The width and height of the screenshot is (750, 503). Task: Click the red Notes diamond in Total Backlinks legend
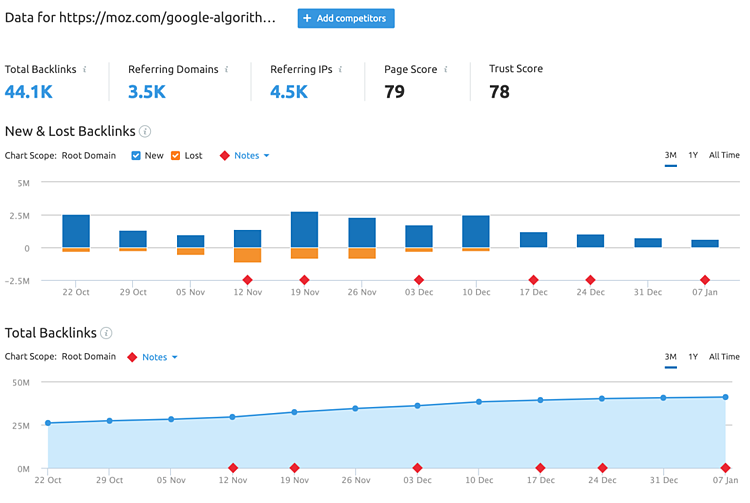point(132,357)
